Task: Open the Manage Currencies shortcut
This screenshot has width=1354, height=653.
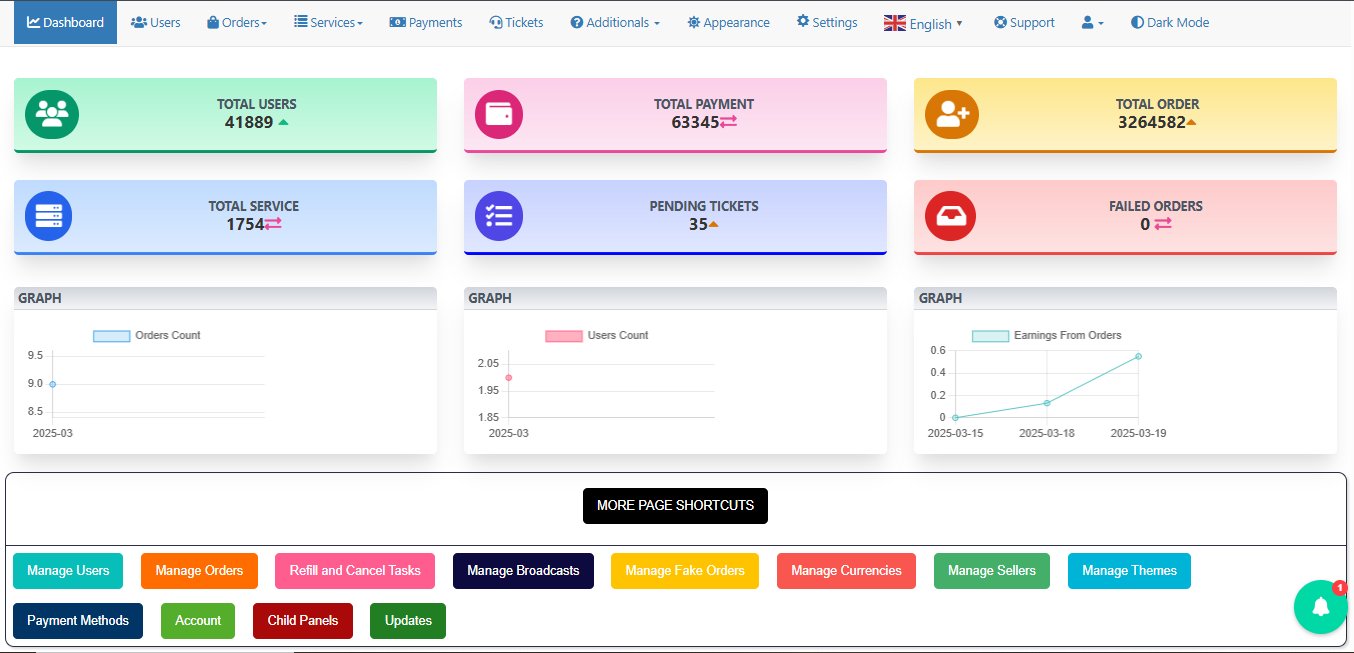Action: 846,571
